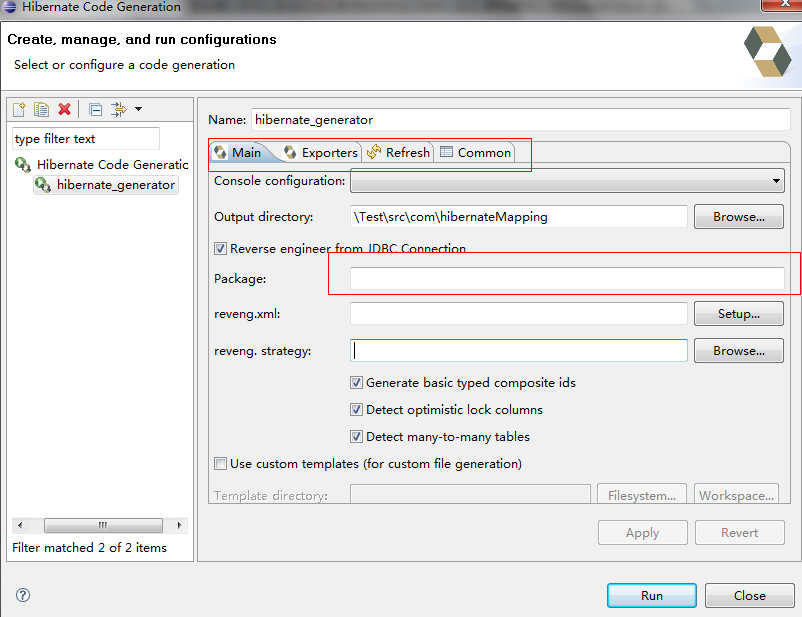Click the Run button
Viewport: 802px width, 617px height.
tap(652, 596)
